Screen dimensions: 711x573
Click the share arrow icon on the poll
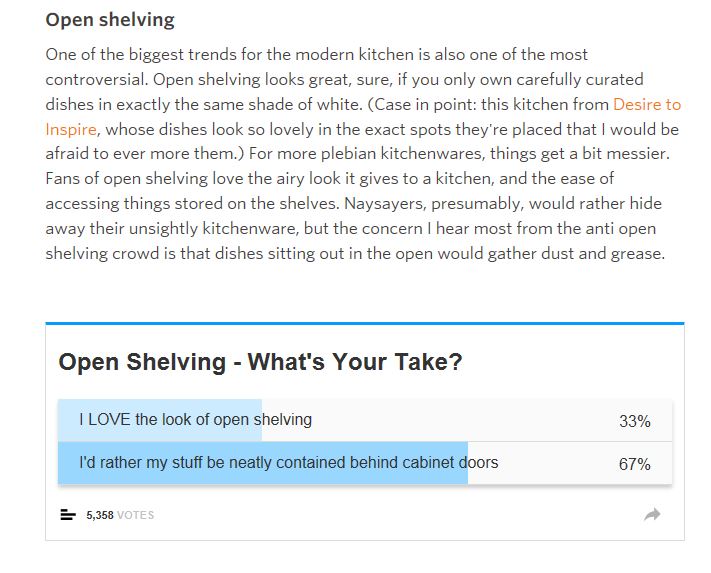coord(652,514)
